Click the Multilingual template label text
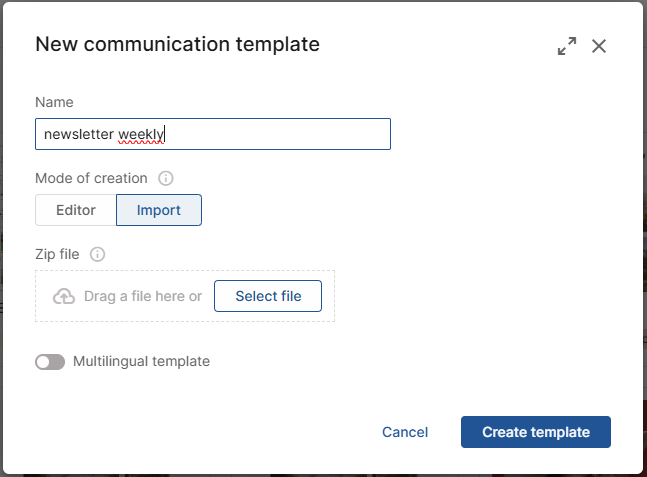The image size is (647, 477). click(142, 361)
